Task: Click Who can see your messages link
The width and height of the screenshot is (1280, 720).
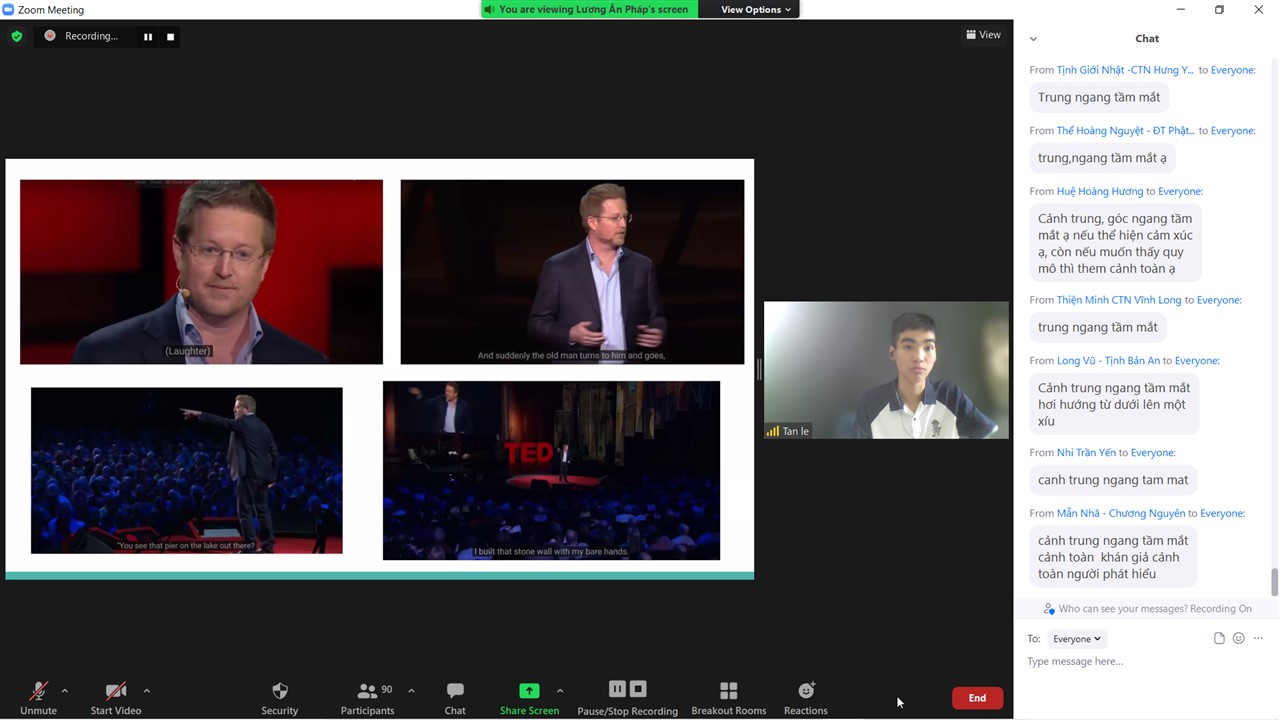Action: click(x=1124, y=609)
